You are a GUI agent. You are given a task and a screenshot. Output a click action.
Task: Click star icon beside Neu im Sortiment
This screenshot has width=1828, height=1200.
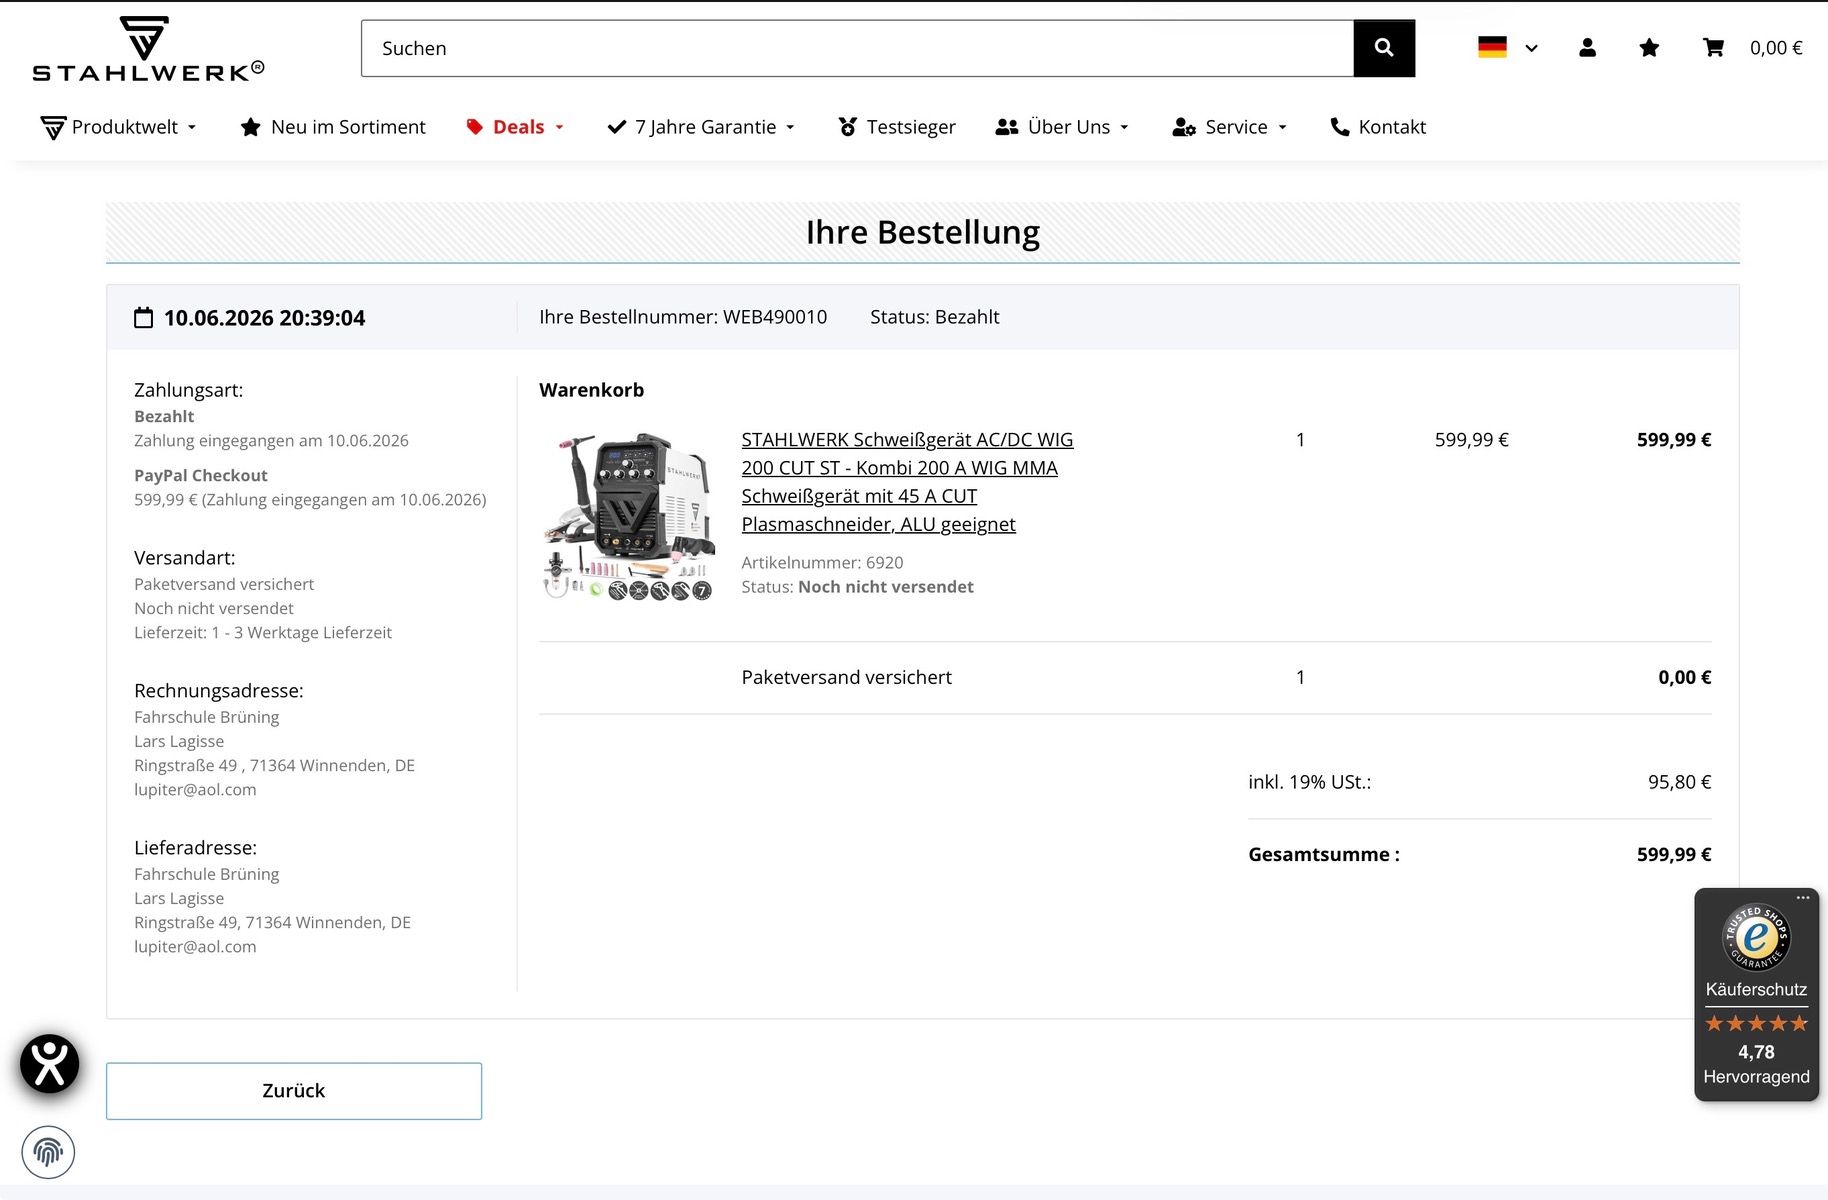click(x=250, y=127)
